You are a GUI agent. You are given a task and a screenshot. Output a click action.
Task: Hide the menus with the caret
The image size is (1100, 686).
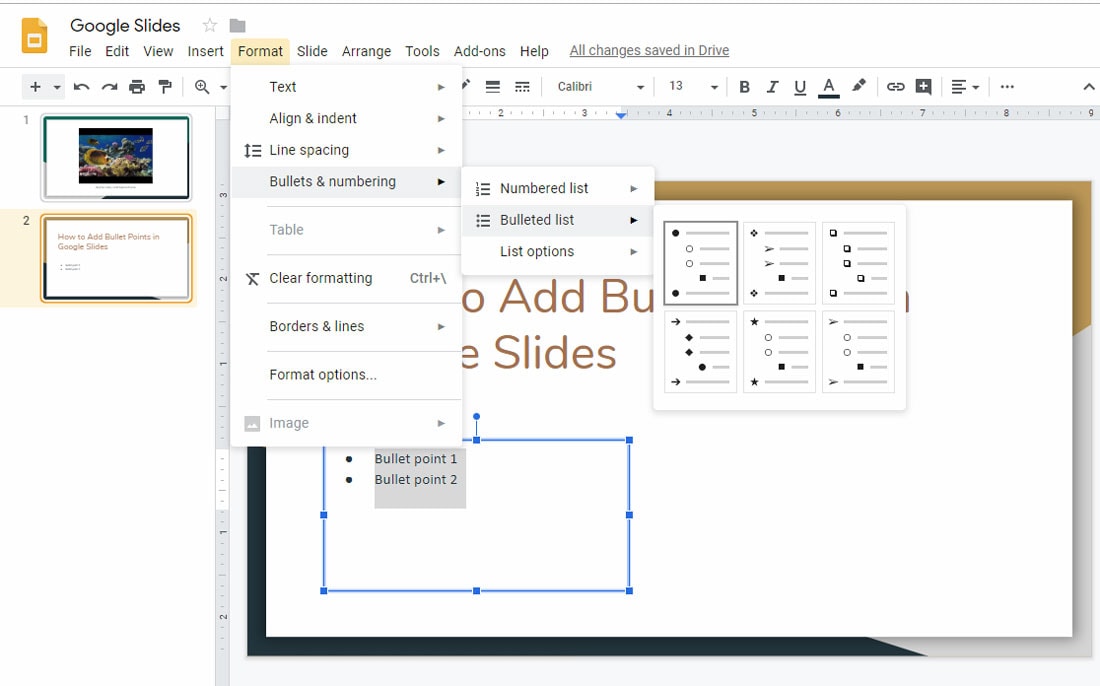click(1088, 87)
